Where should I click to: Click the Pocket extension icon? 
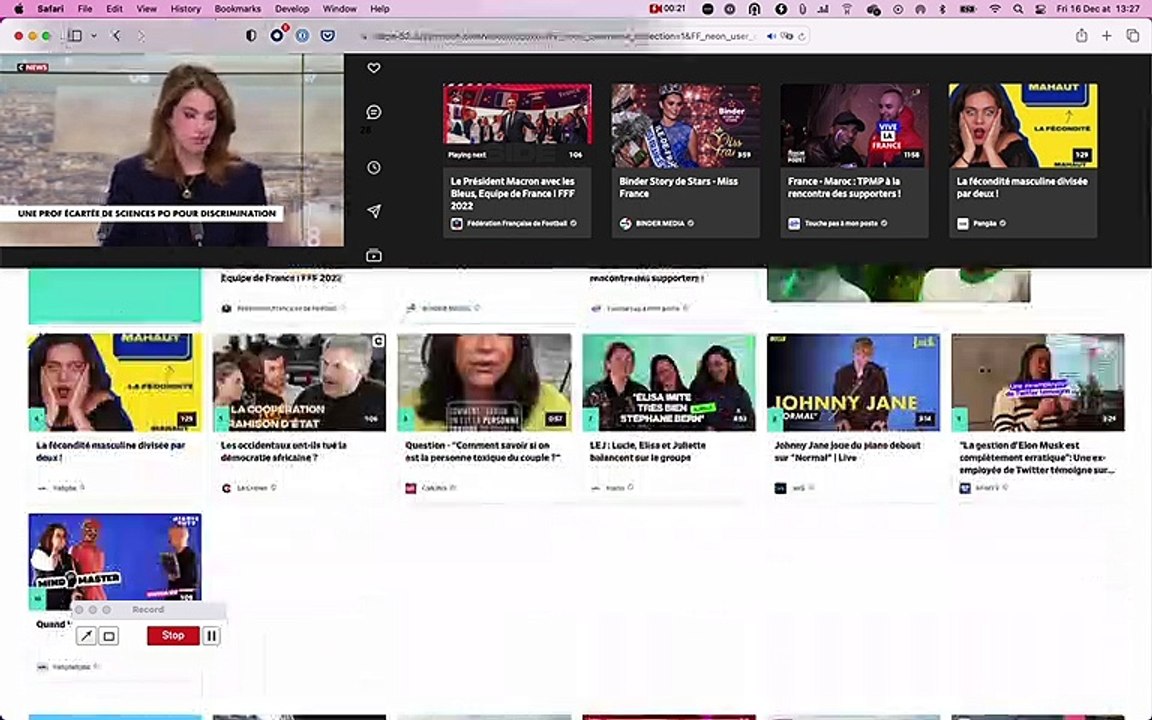328,35
